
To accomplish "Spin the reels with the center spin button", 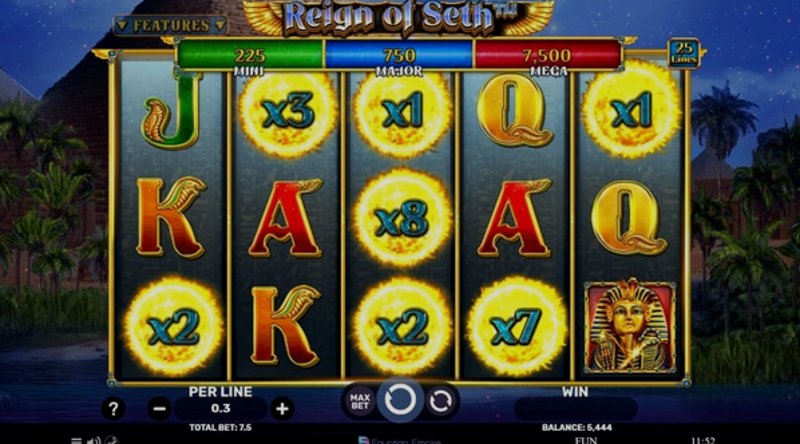I will click(x=400, y=400).
